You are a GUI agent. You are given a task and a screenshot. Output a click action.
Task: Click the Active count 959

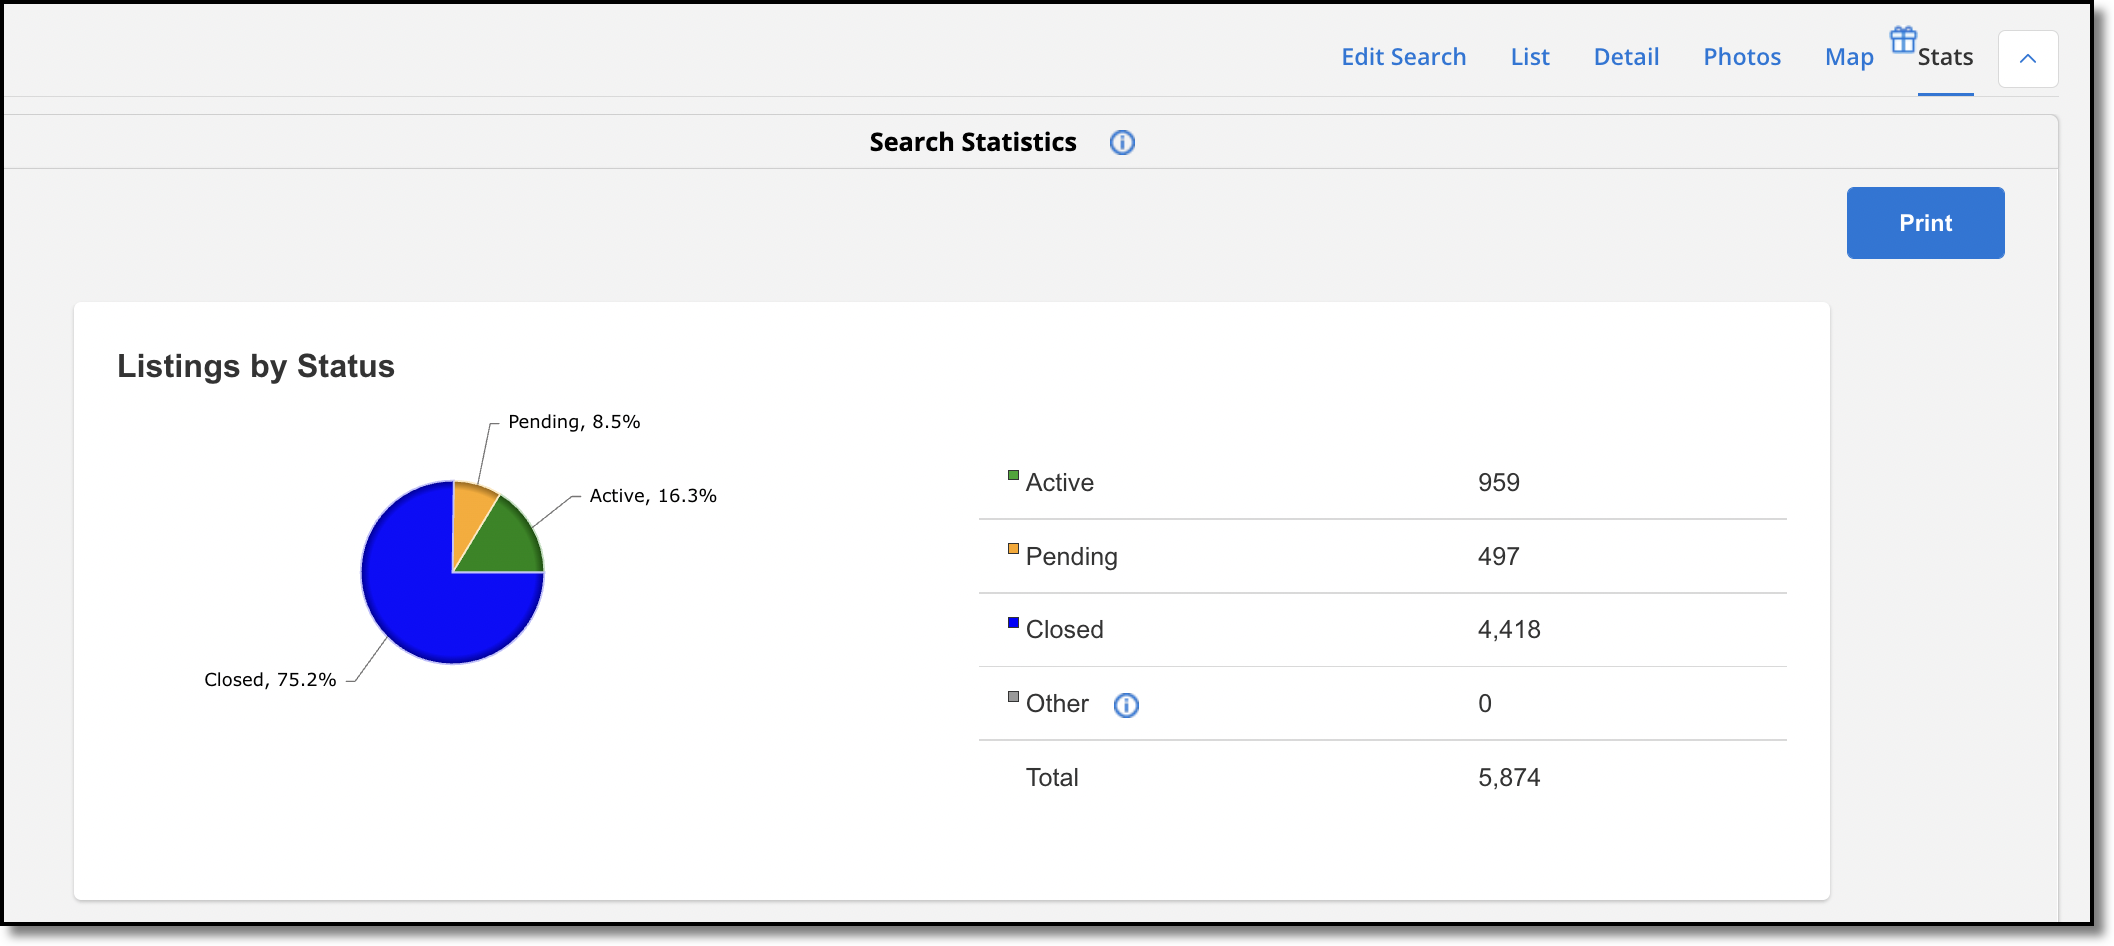pyautogui.click(x=1499, y=483)
